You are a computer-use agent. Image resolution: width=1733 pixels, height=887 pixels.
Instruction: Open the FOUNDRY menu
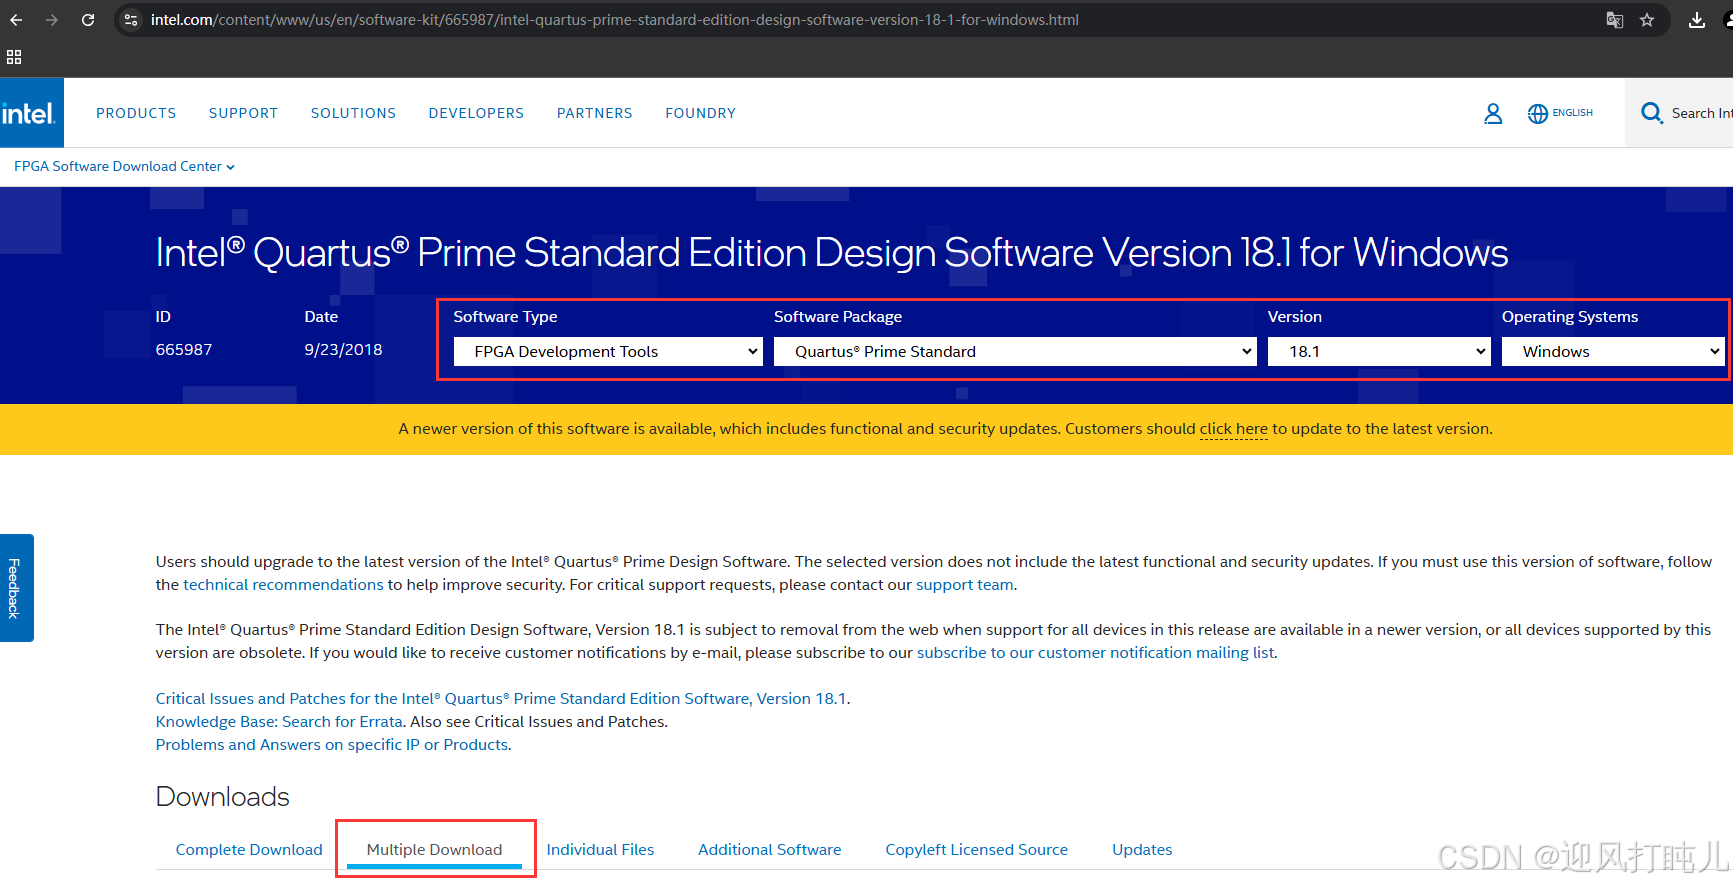(x=700, y=113)
